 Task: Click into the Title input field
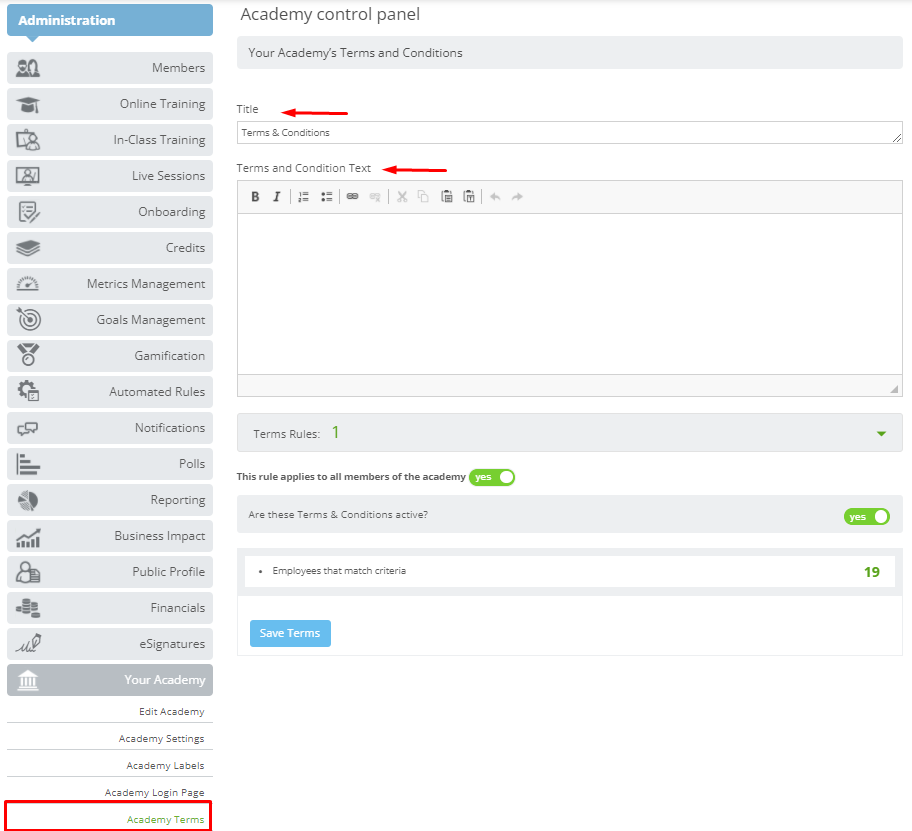(x=569, y=133)
